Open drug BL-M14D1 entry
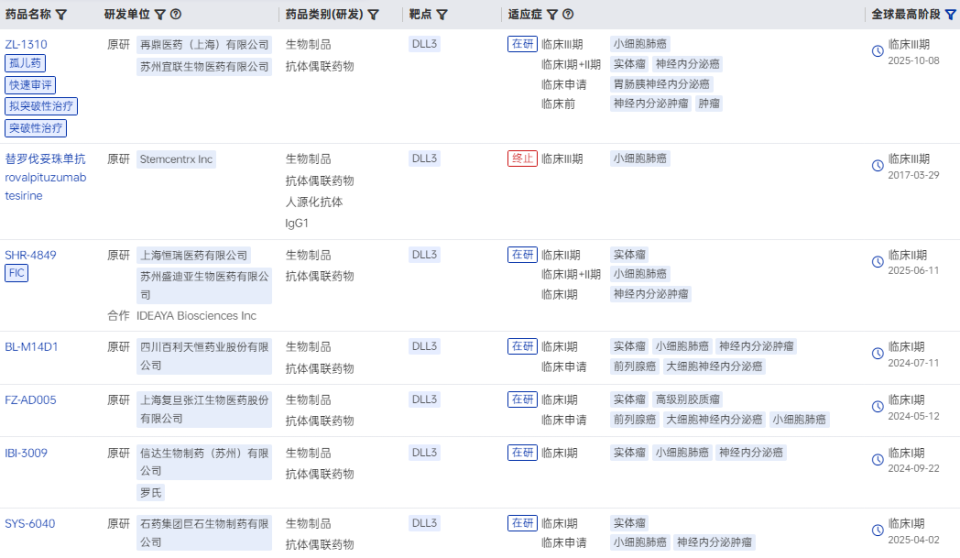This screenshot has width=960, height=558. [32, 347]
